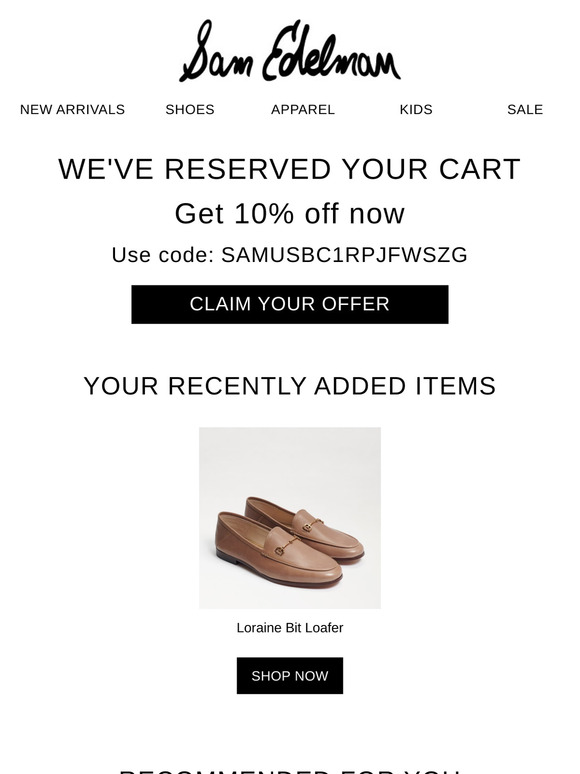
Task: Select the KIDS navigation item
Action: (x=416, y=110)
